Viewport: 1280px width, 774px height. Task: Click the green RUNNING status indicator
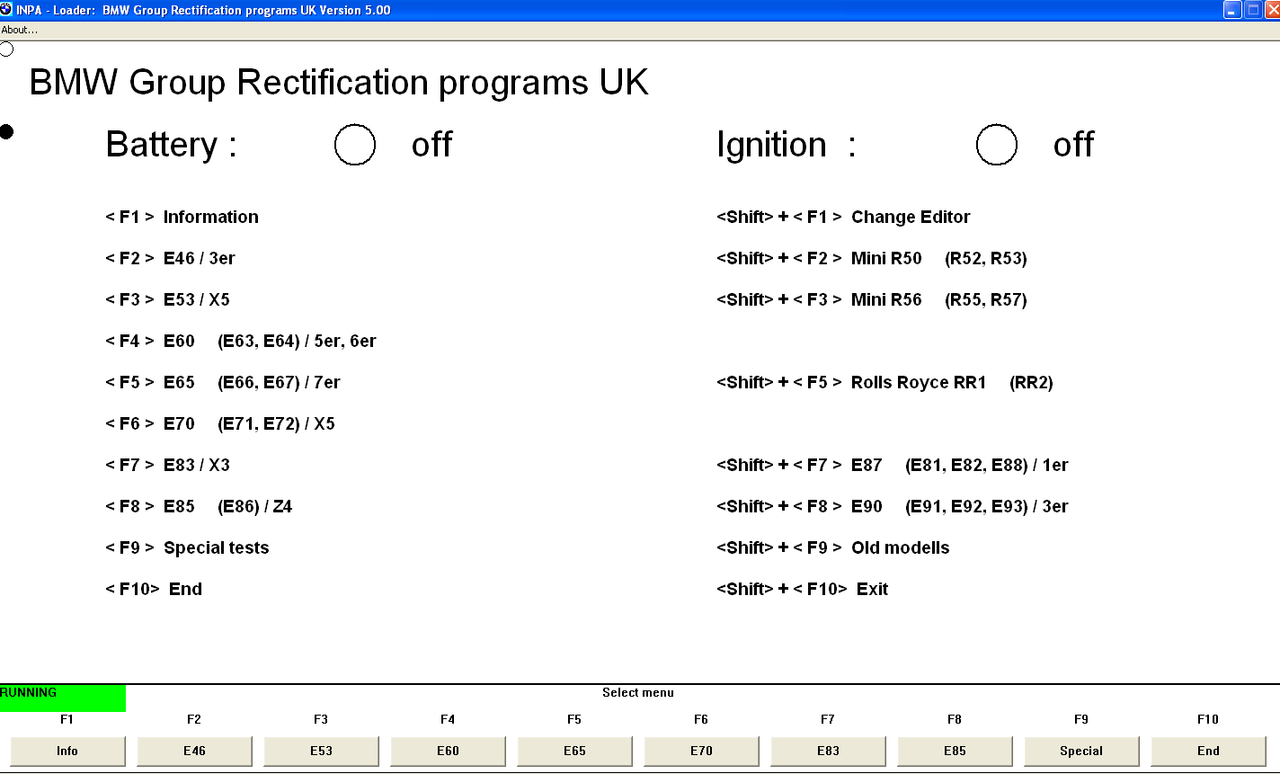[63, 698]
